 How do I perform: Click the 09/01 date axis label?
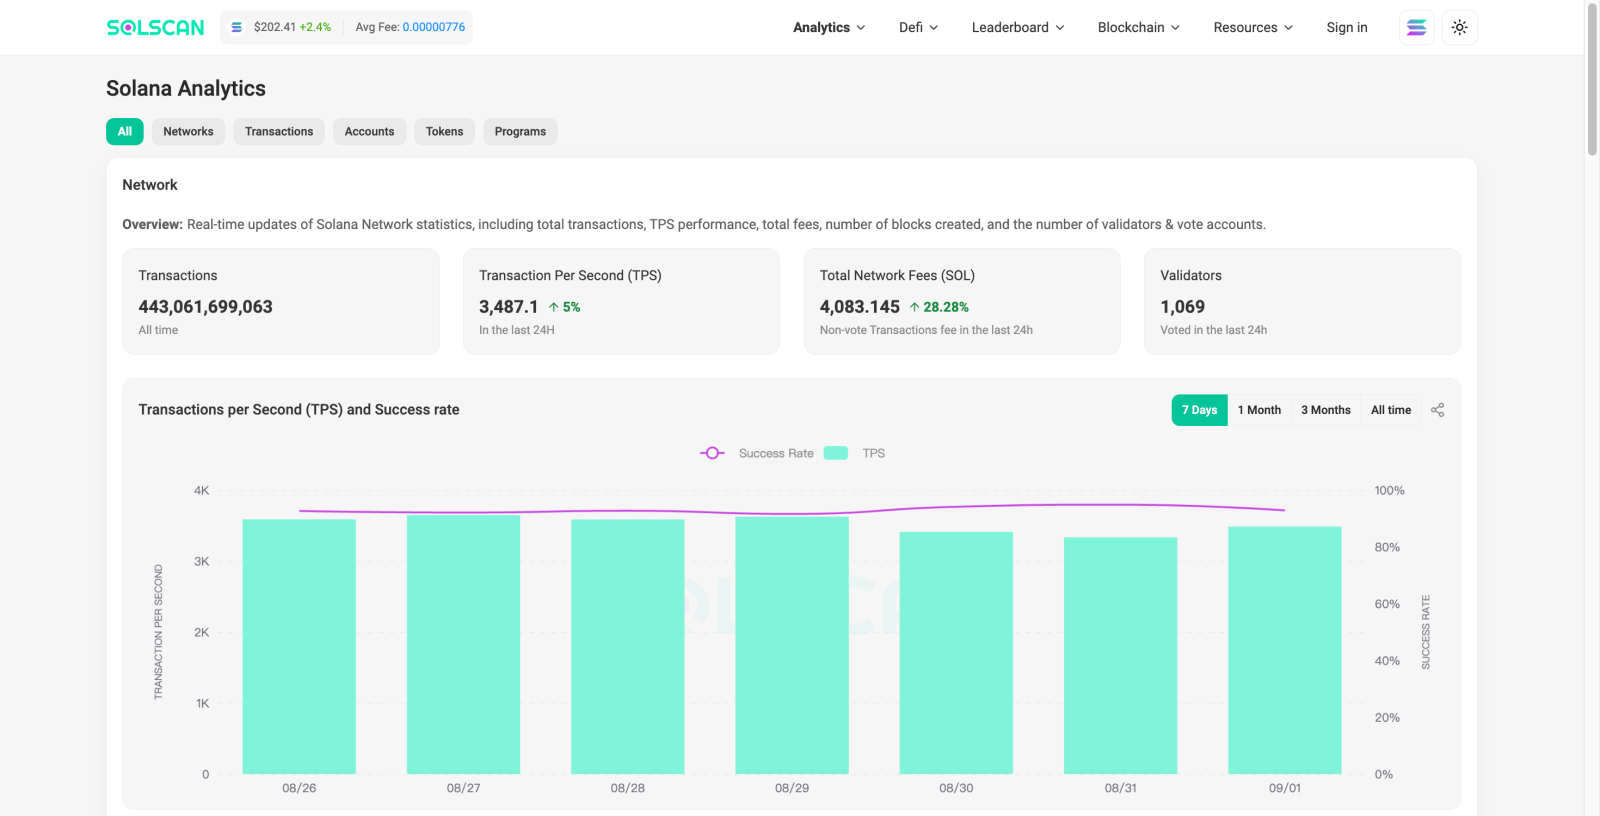point(1285,788)
